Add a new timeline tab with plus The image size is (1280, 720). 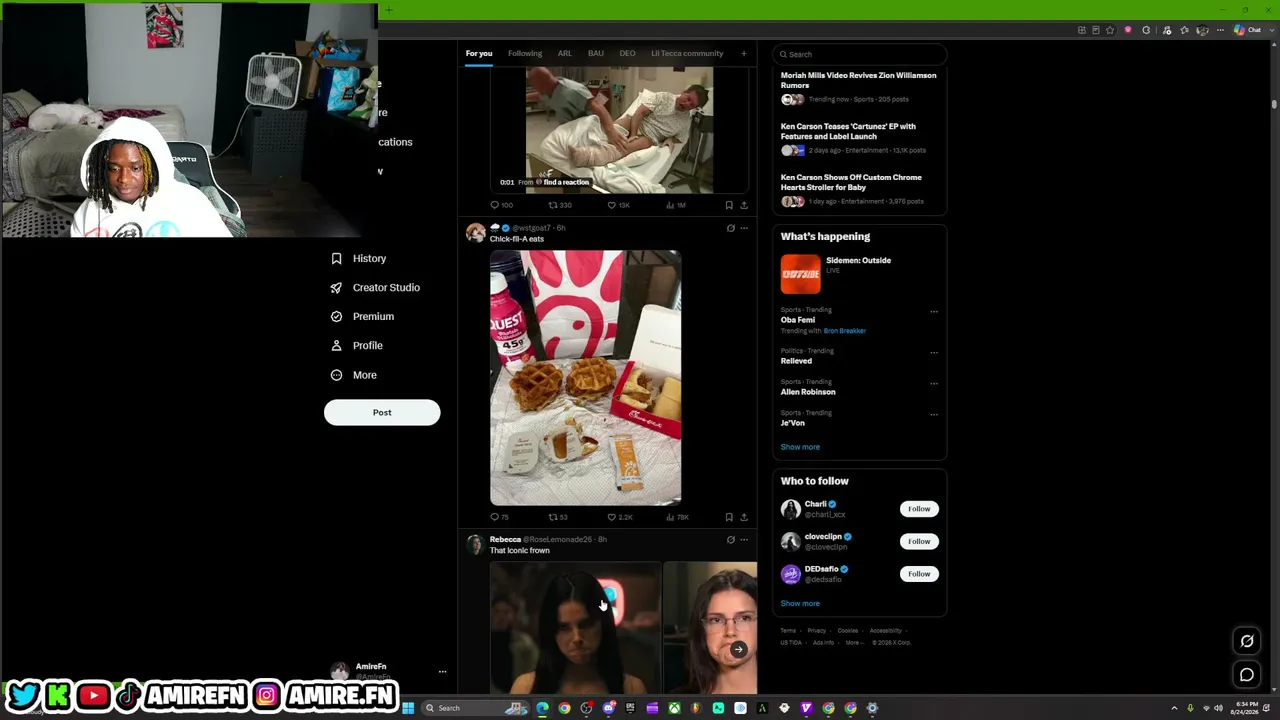click(743, 53)
